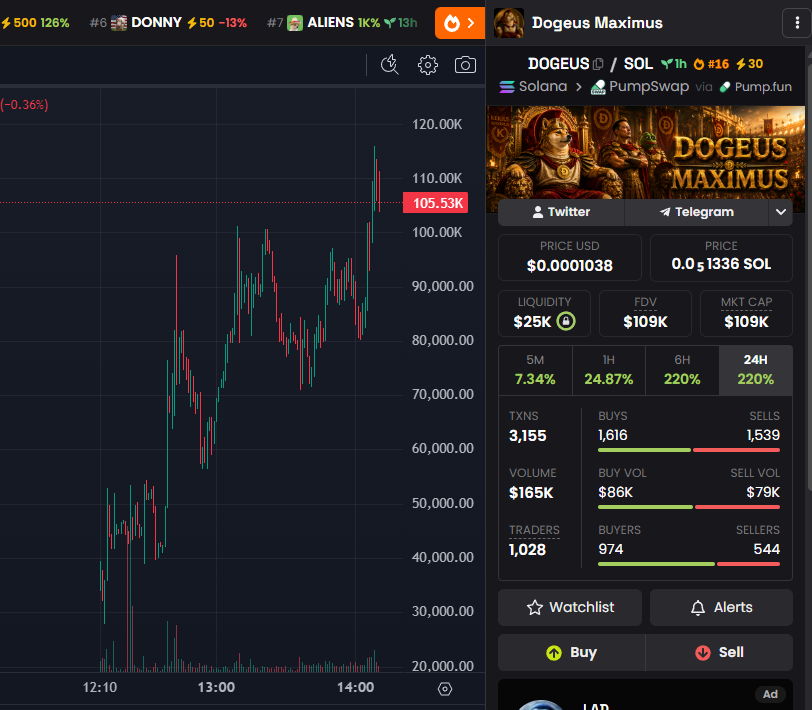
Task: Click the TRADERS 1,028 value
Action: (527, 550)
